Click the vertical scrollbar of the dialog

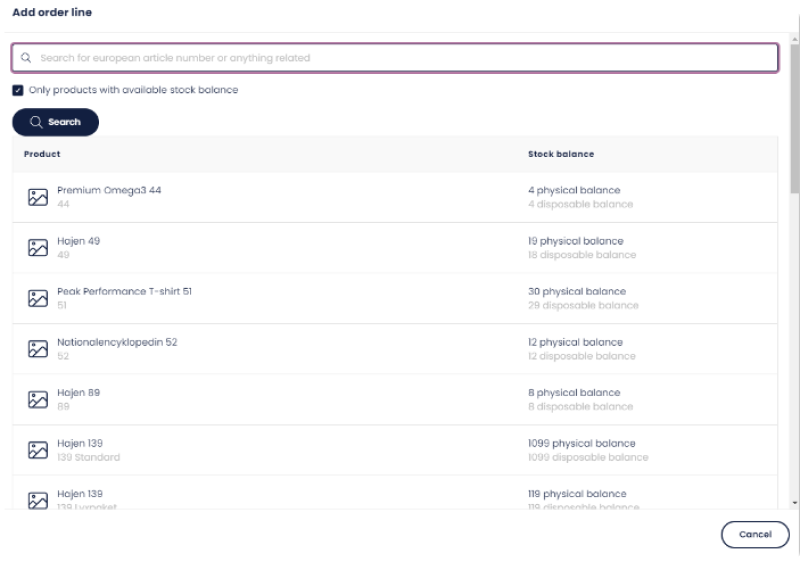794,120
